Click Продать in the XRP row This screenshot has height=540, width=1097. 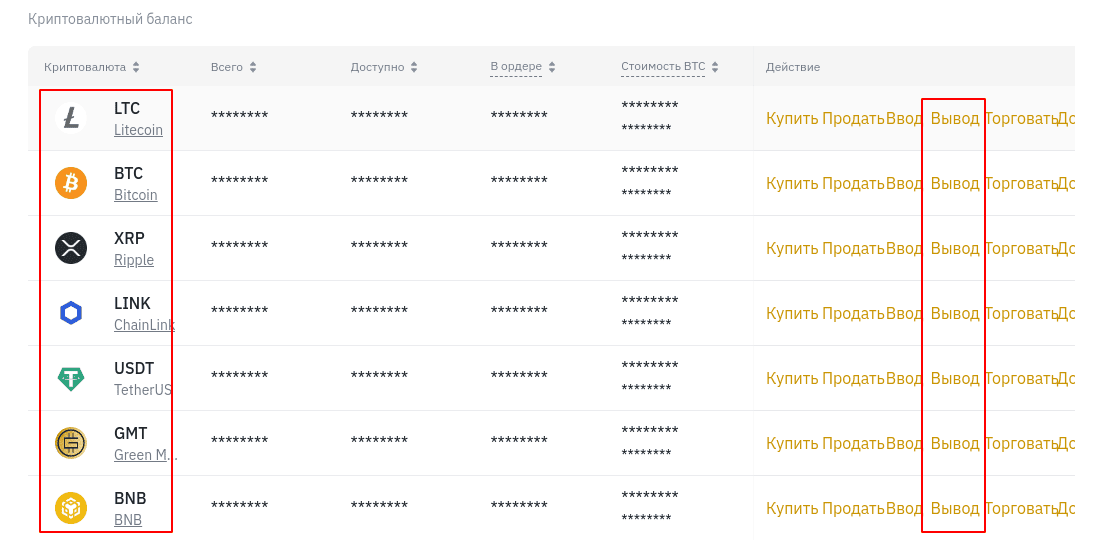tap(854, 248)
